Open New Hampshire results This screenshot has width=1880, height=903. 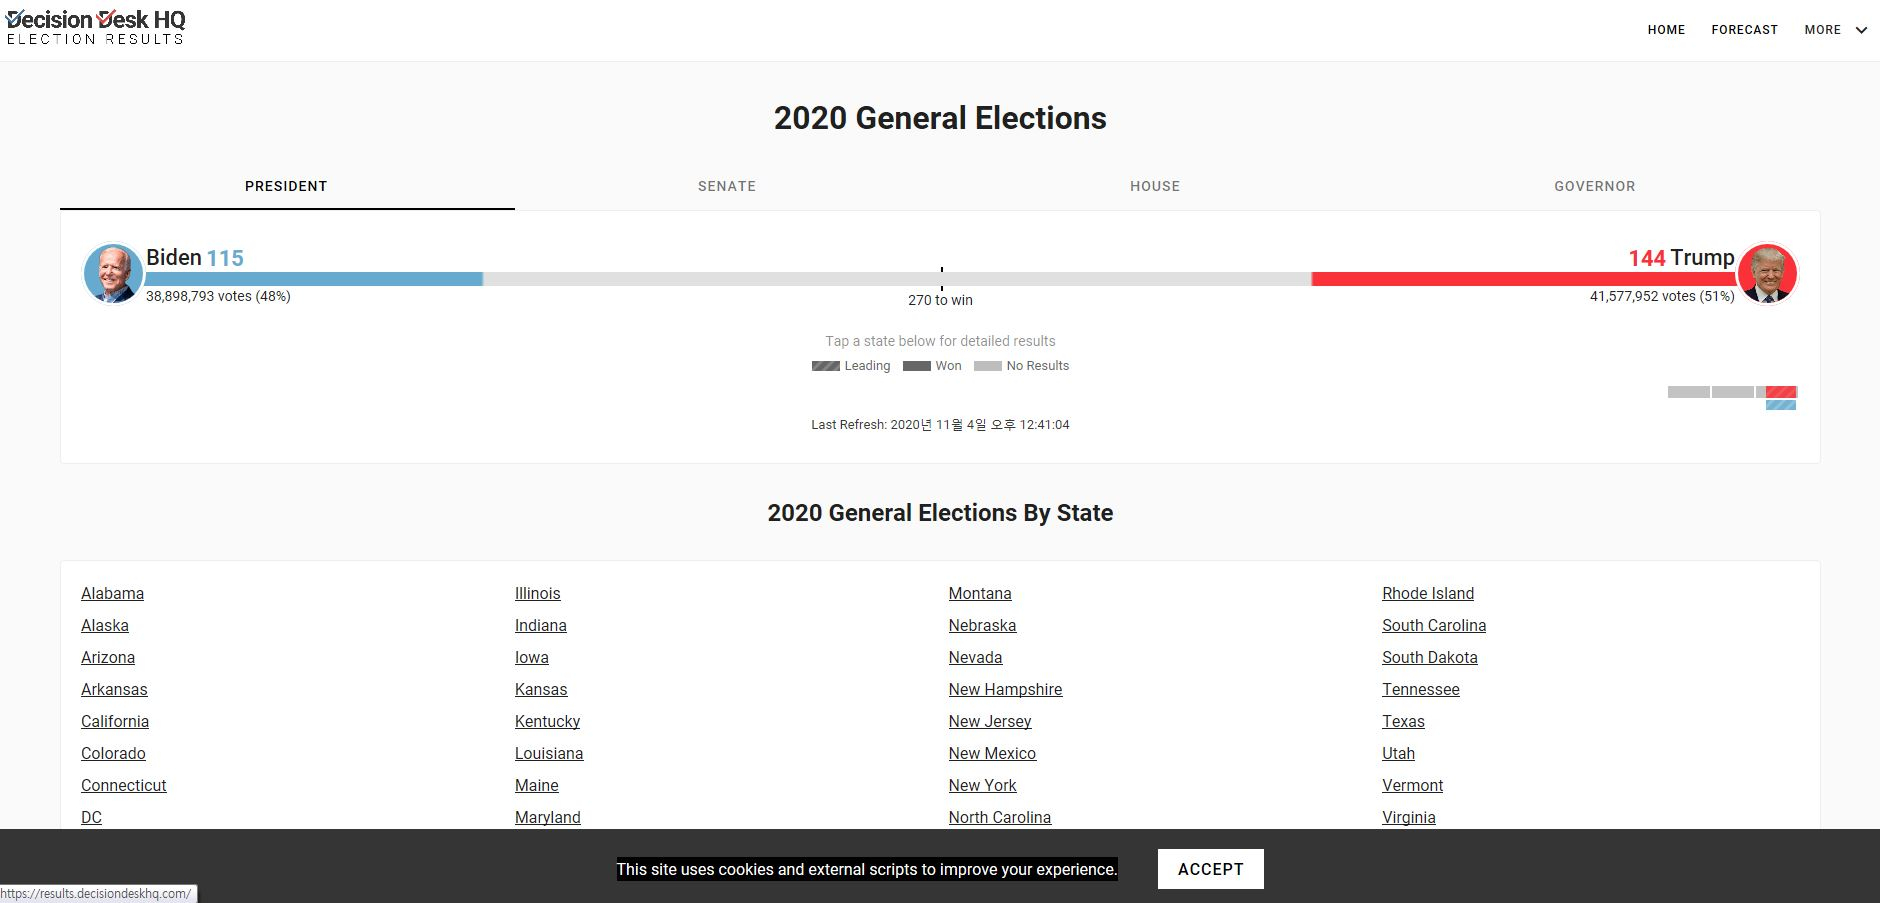[1005, 689]
